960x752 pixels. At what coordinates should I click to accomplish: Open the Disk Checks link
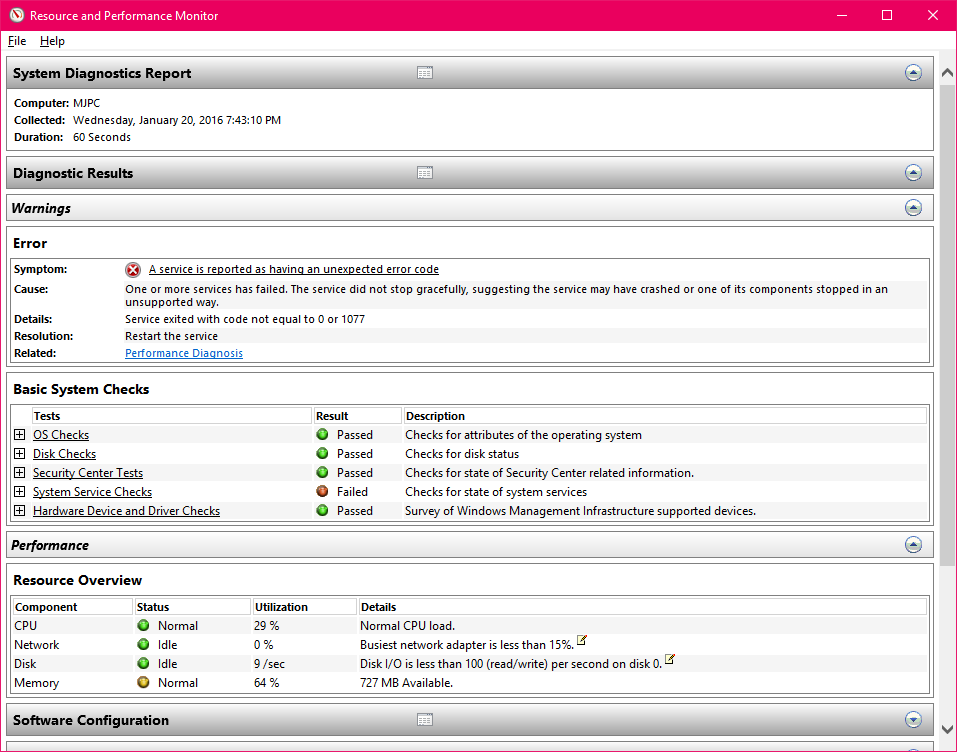pyautogui.click(x=64, y=454)
